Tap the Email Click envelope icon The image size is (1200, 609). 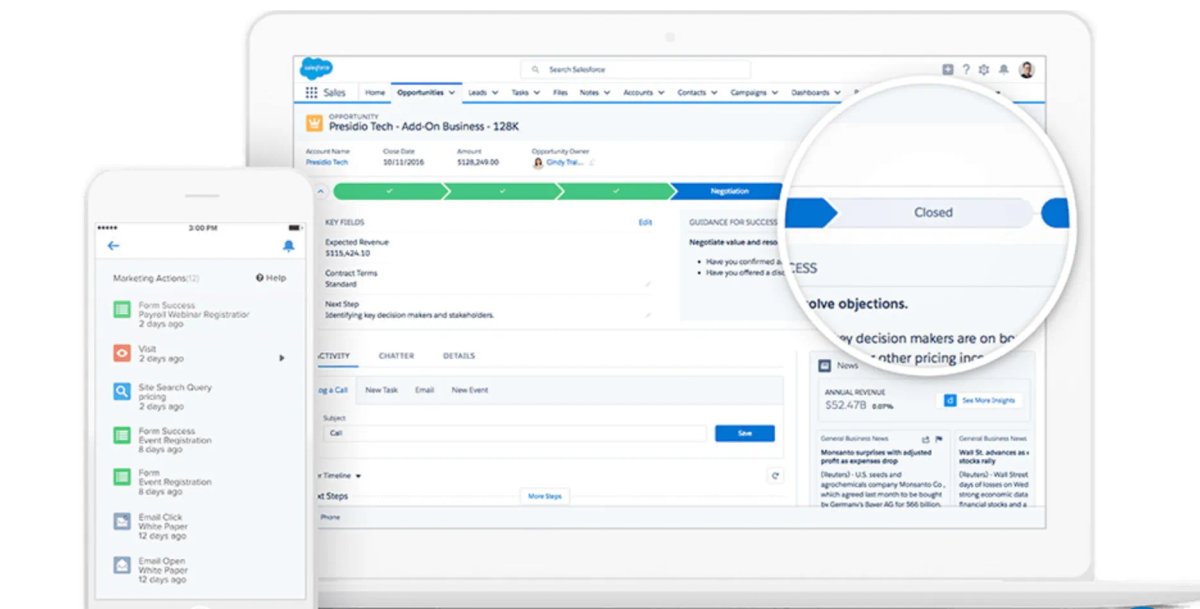[x=121, y=521]
